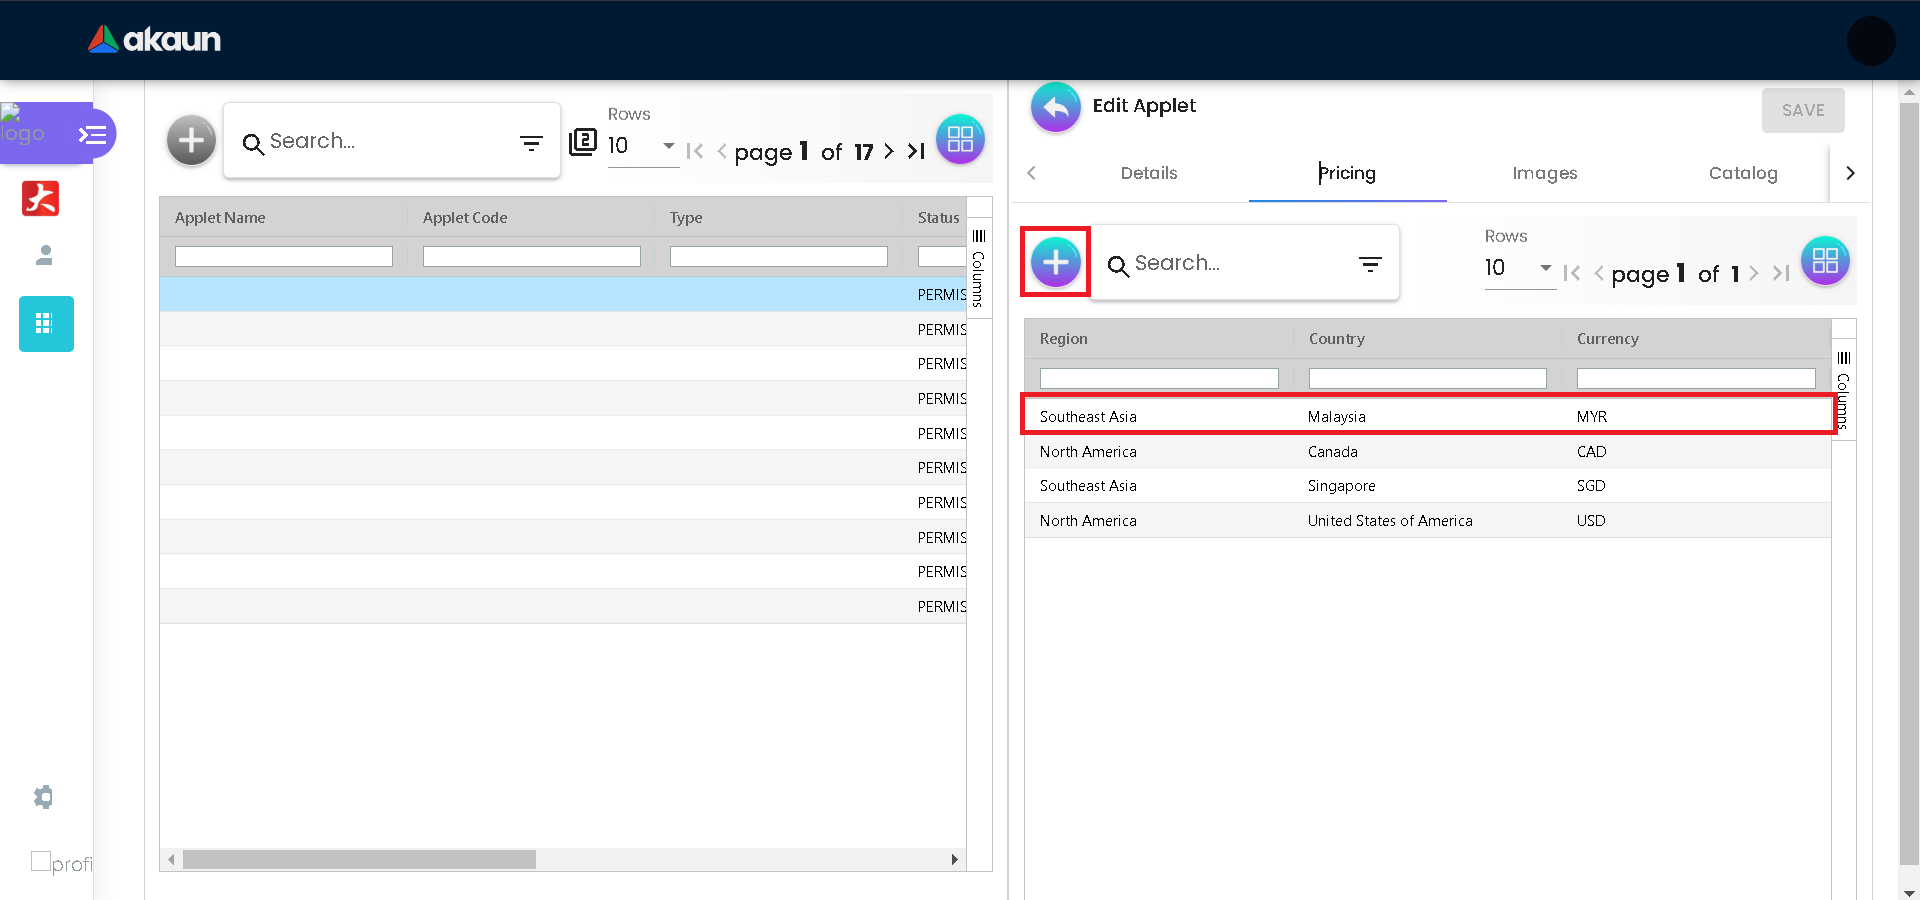Expand the applet list rows dropdown
This screenshot has height=900, width=1920.
tap(668, 146)
